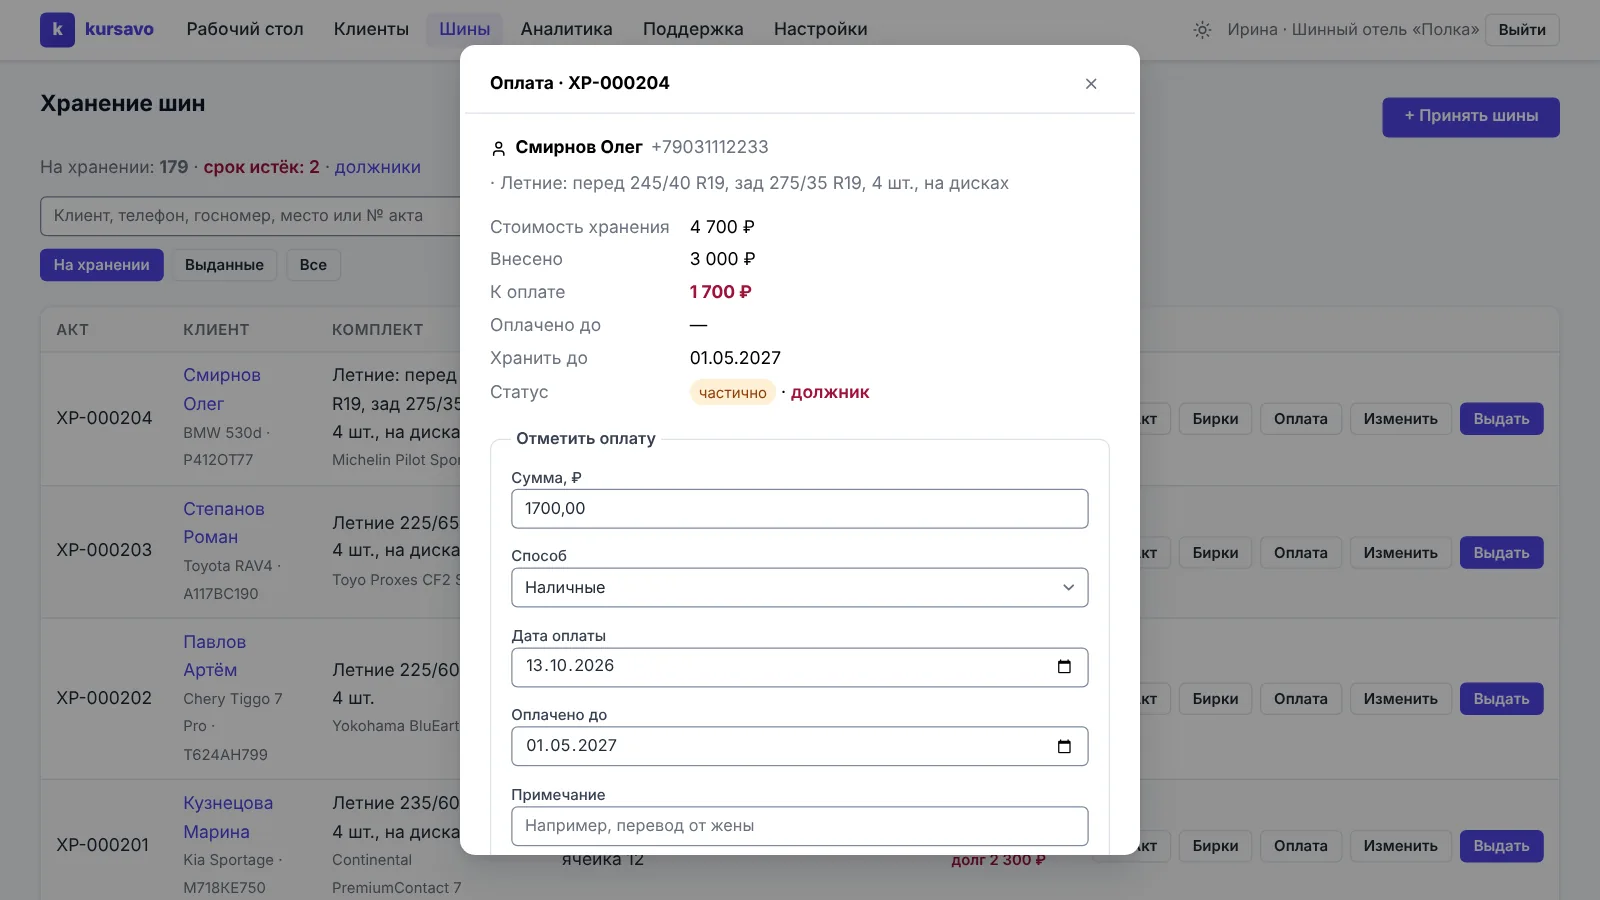Open the Поддержка section
Image resolution: width=1600 pixels, height=900 pixels.
click(692, 29)
